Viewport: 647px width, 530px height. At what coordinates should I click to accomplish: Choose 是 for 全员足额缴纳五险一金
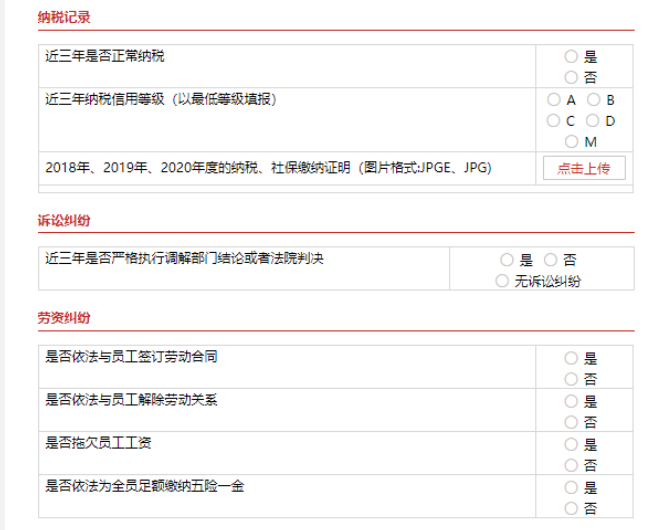571,488
